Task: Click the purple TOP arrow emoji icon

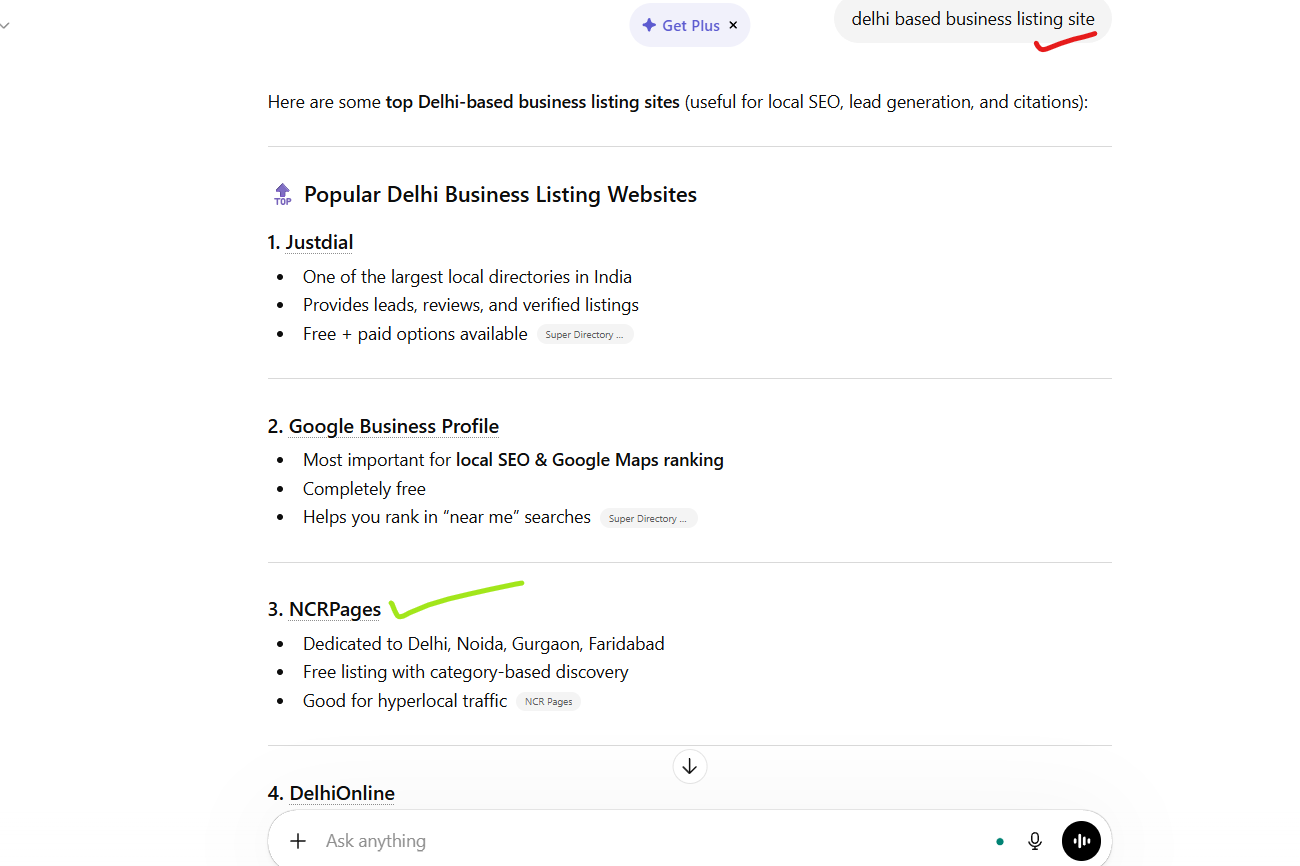Action: [283, 194]
